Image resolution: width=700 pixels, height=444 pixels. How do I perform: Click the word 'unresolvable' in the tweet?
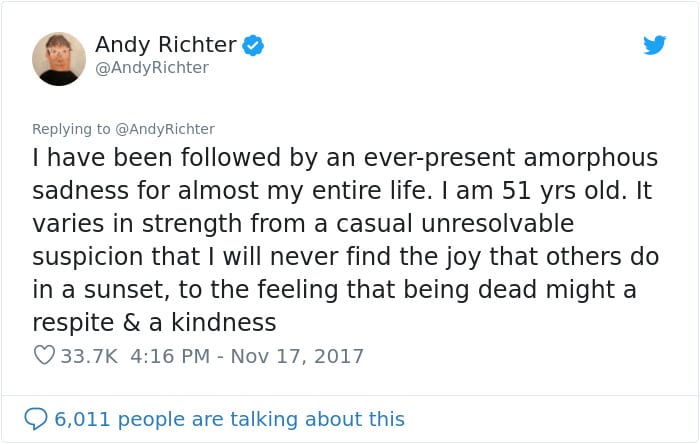(498, 224)
